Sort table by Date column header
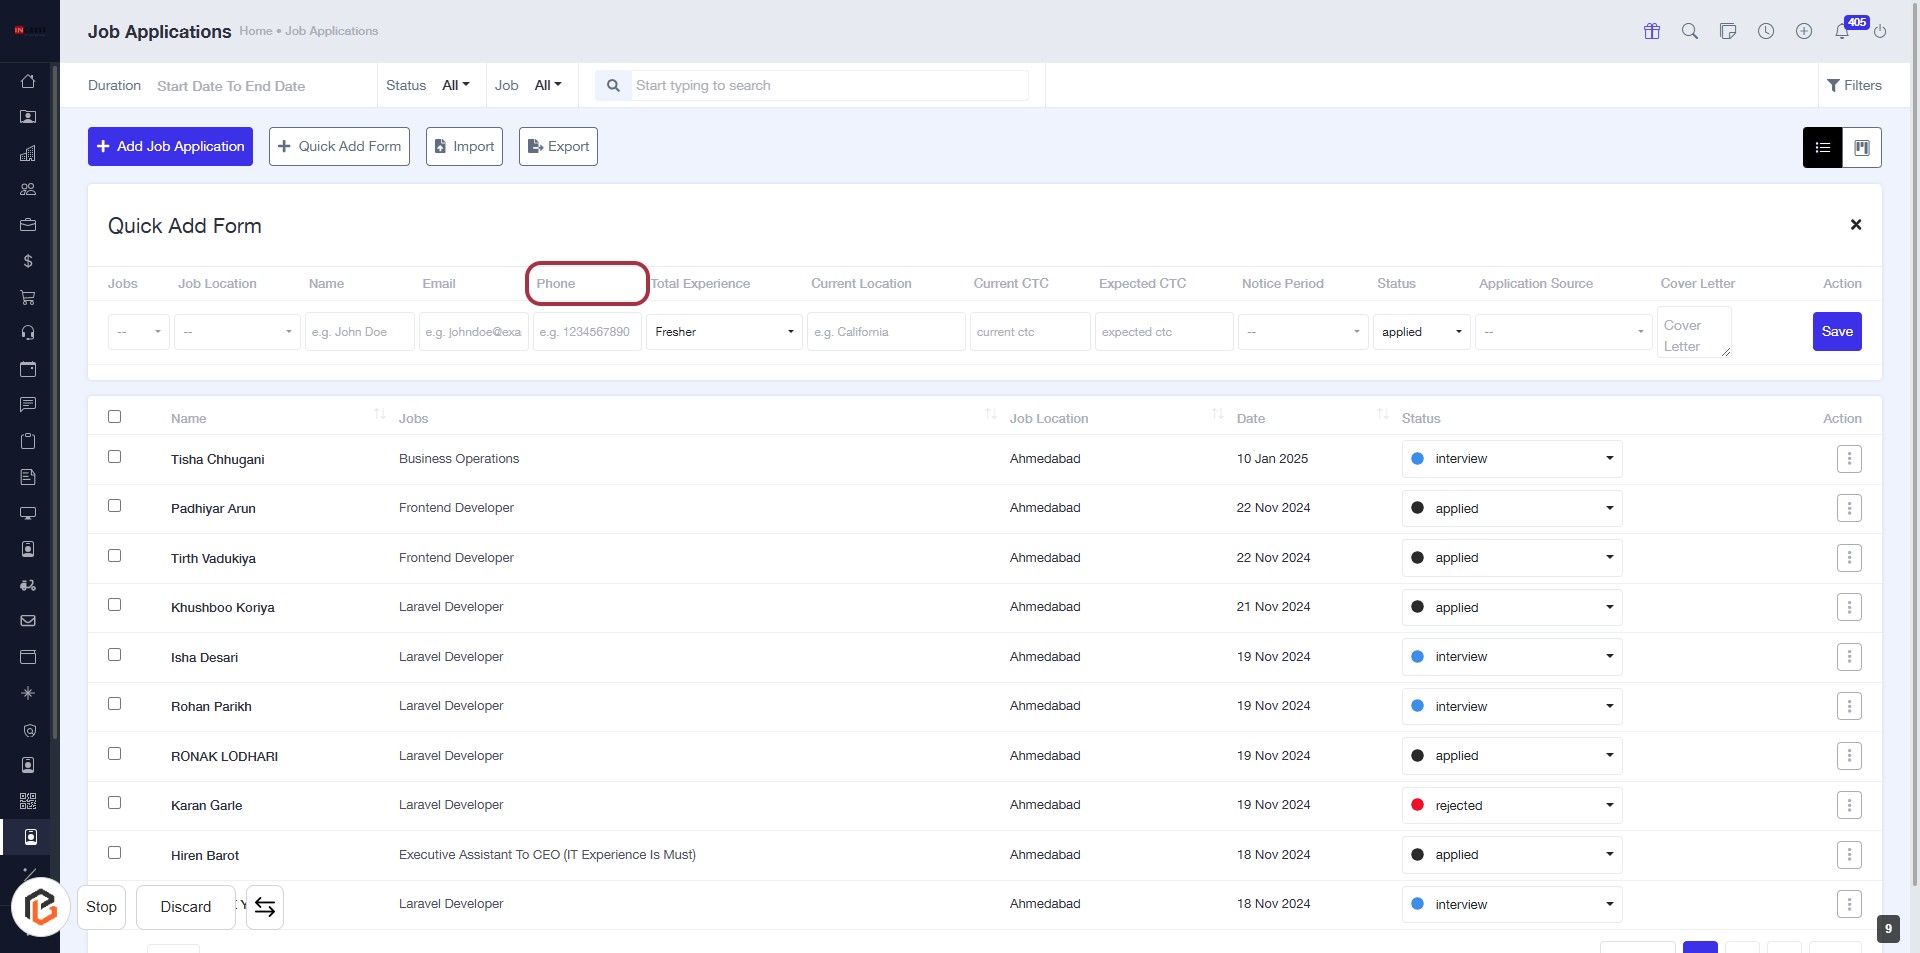Viewport: 1920px width, 953px height. point(1251,419)
